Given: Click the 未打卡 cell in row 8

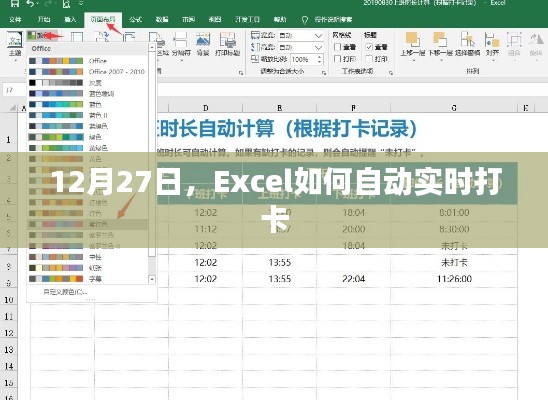Looking at the screenshot, I should [x=454, y=262].
